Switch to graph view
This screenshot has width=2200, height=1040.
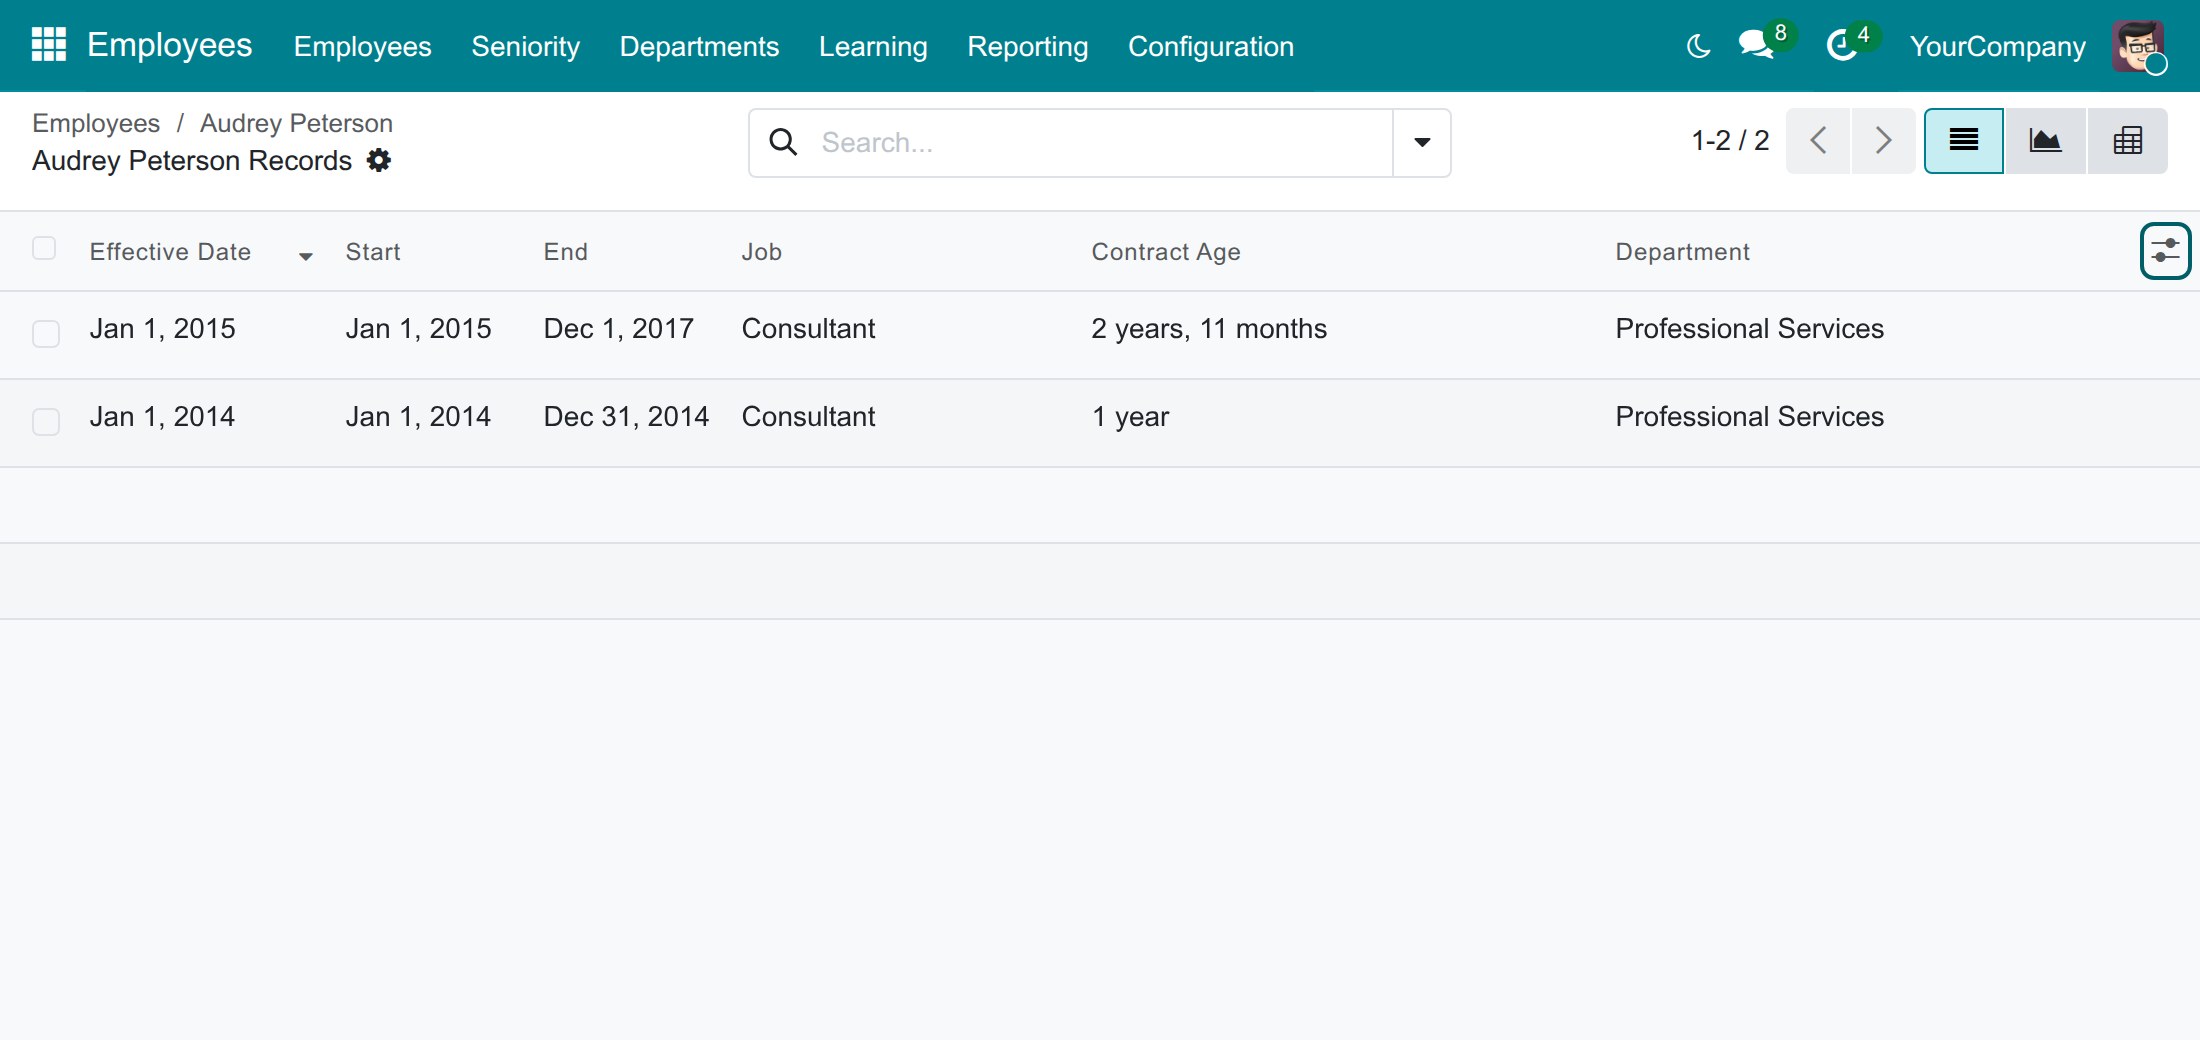click(x=2045, y=141)
